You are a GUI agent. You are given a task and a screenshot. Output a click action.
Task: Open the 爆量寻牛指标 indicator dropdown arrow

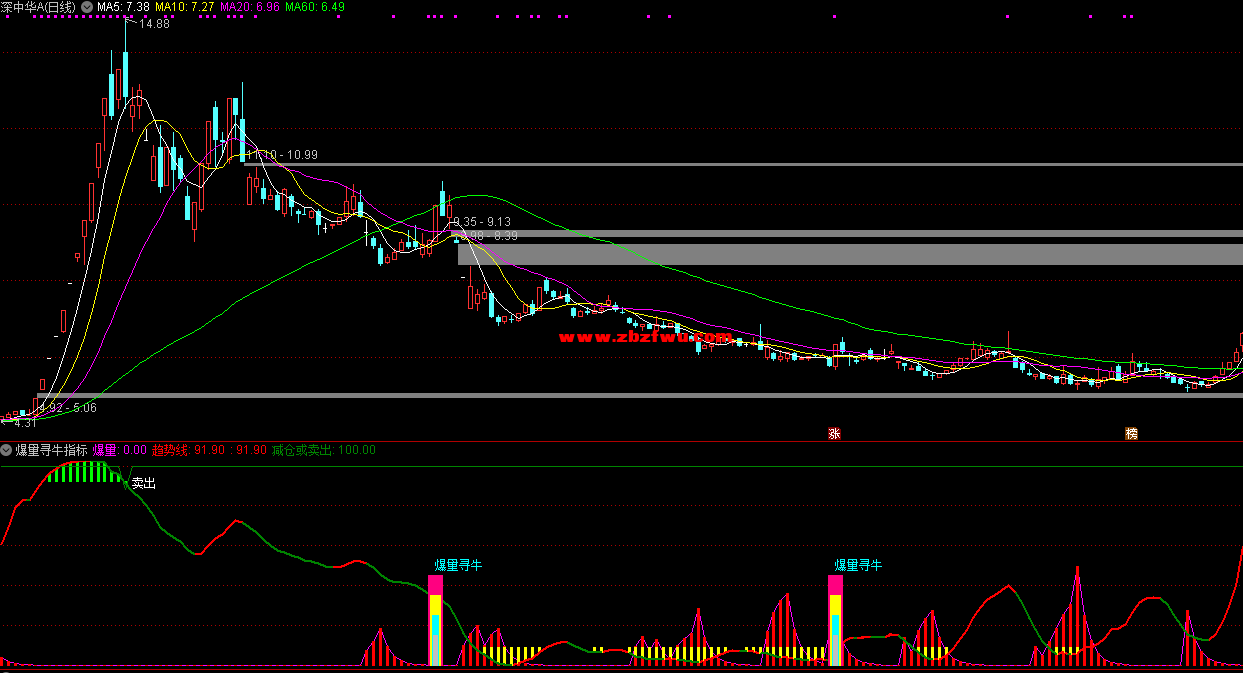pyautogui.click(x=6, y=450)
